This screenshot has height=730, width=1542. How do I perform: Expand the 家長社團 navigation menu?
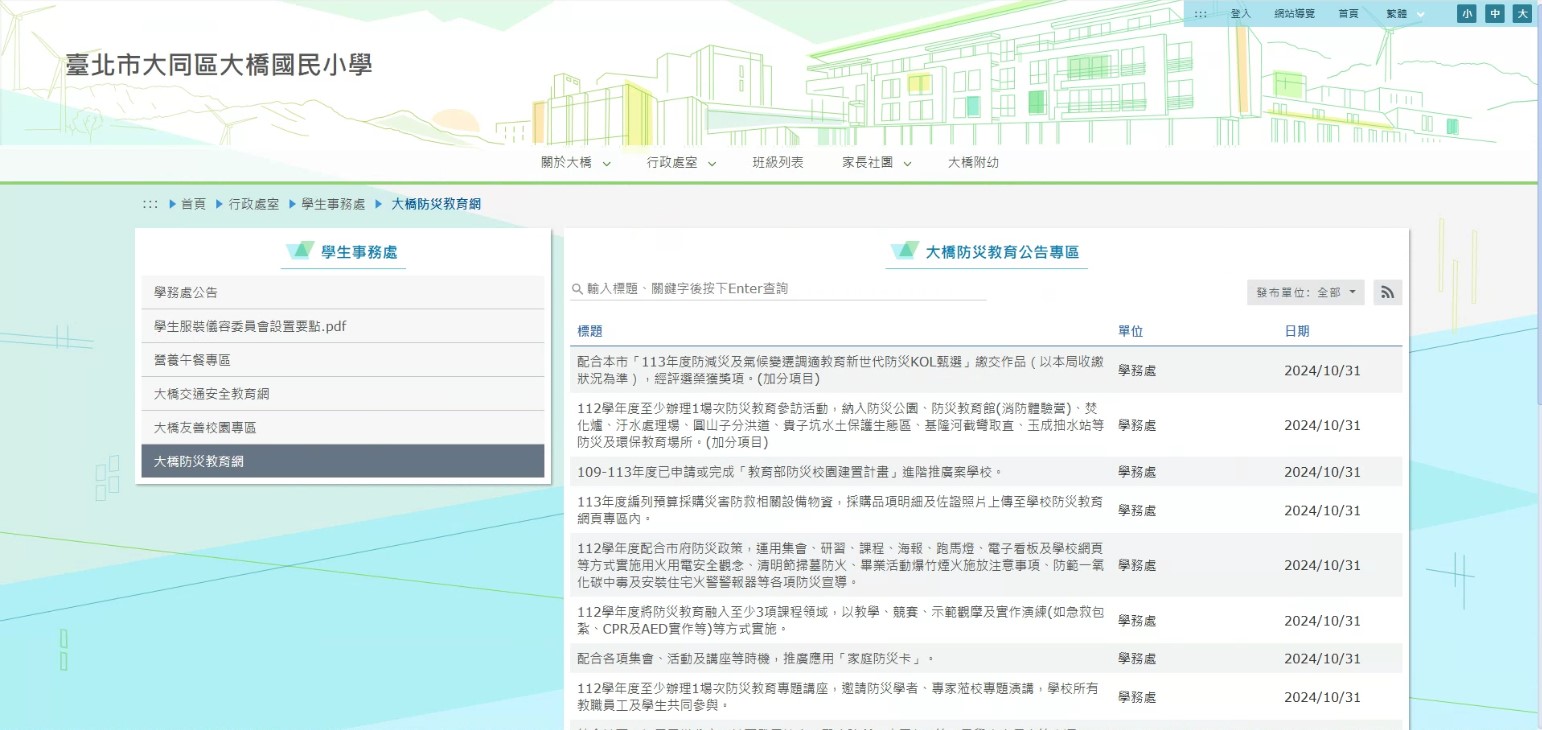(x=876, y=163)
